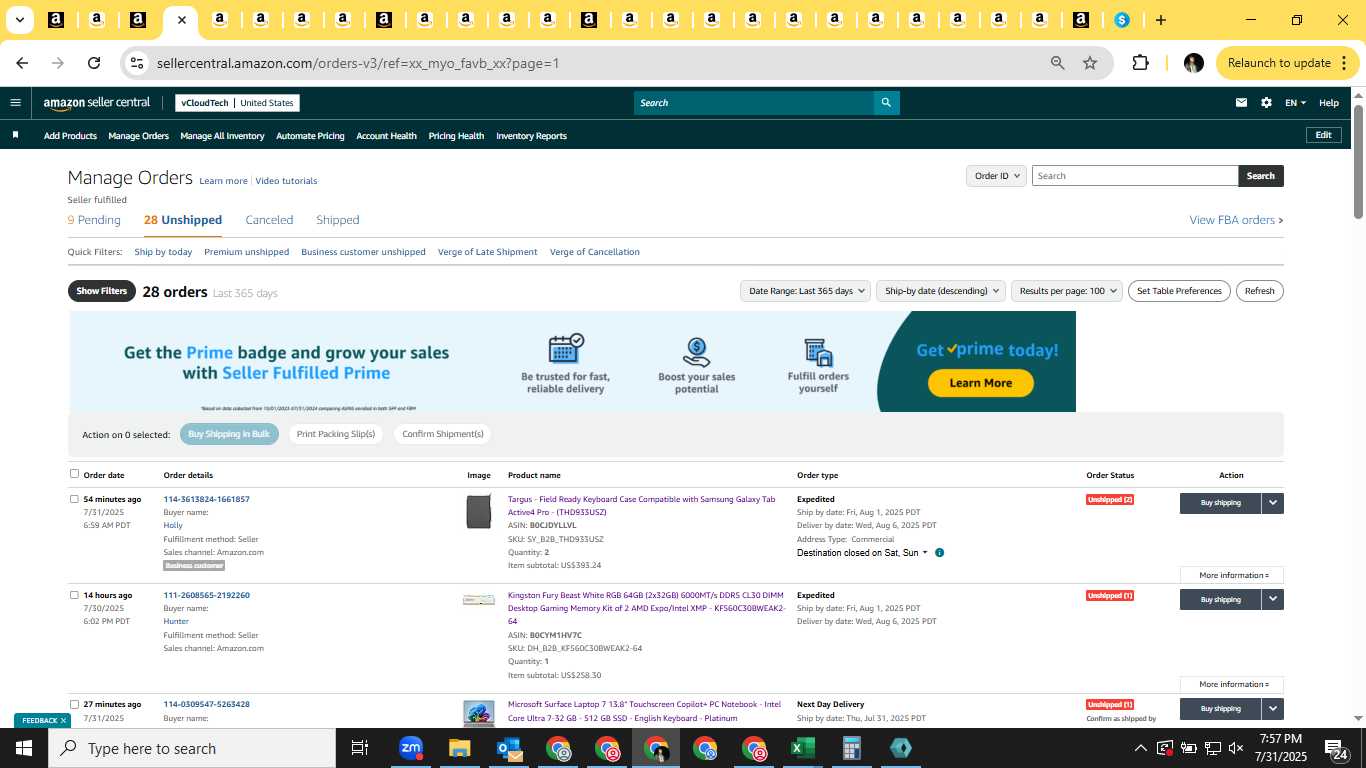The height and width of the screenshot is (768, 1366).
Task: Click the Refresh button
Action: 1259,291
